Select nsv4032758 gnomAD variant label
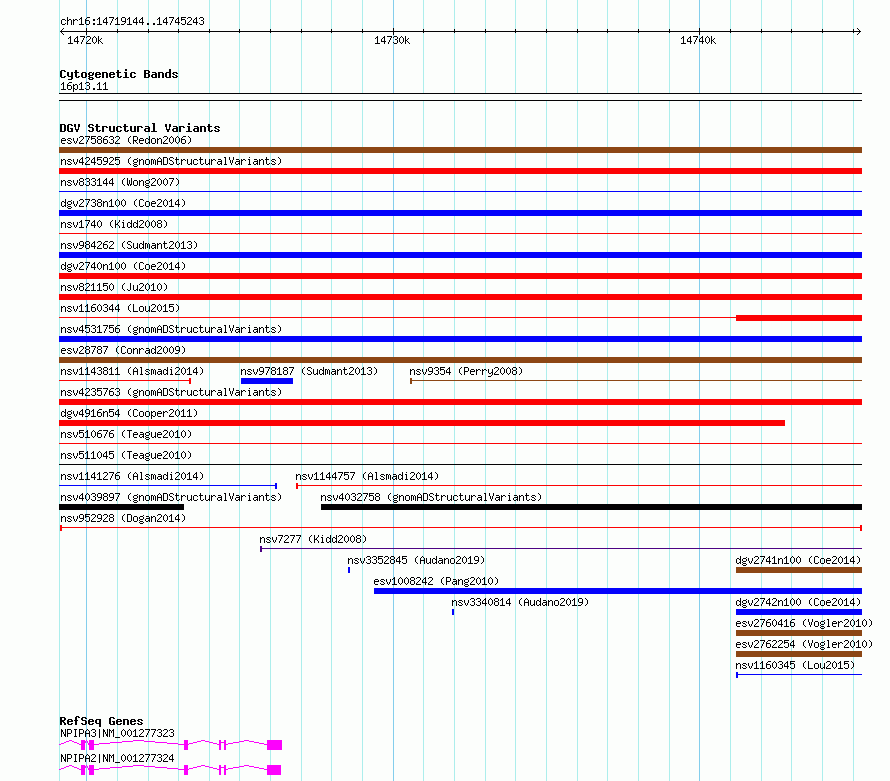The height and width of the screenshot is (781, 890). 431,497
